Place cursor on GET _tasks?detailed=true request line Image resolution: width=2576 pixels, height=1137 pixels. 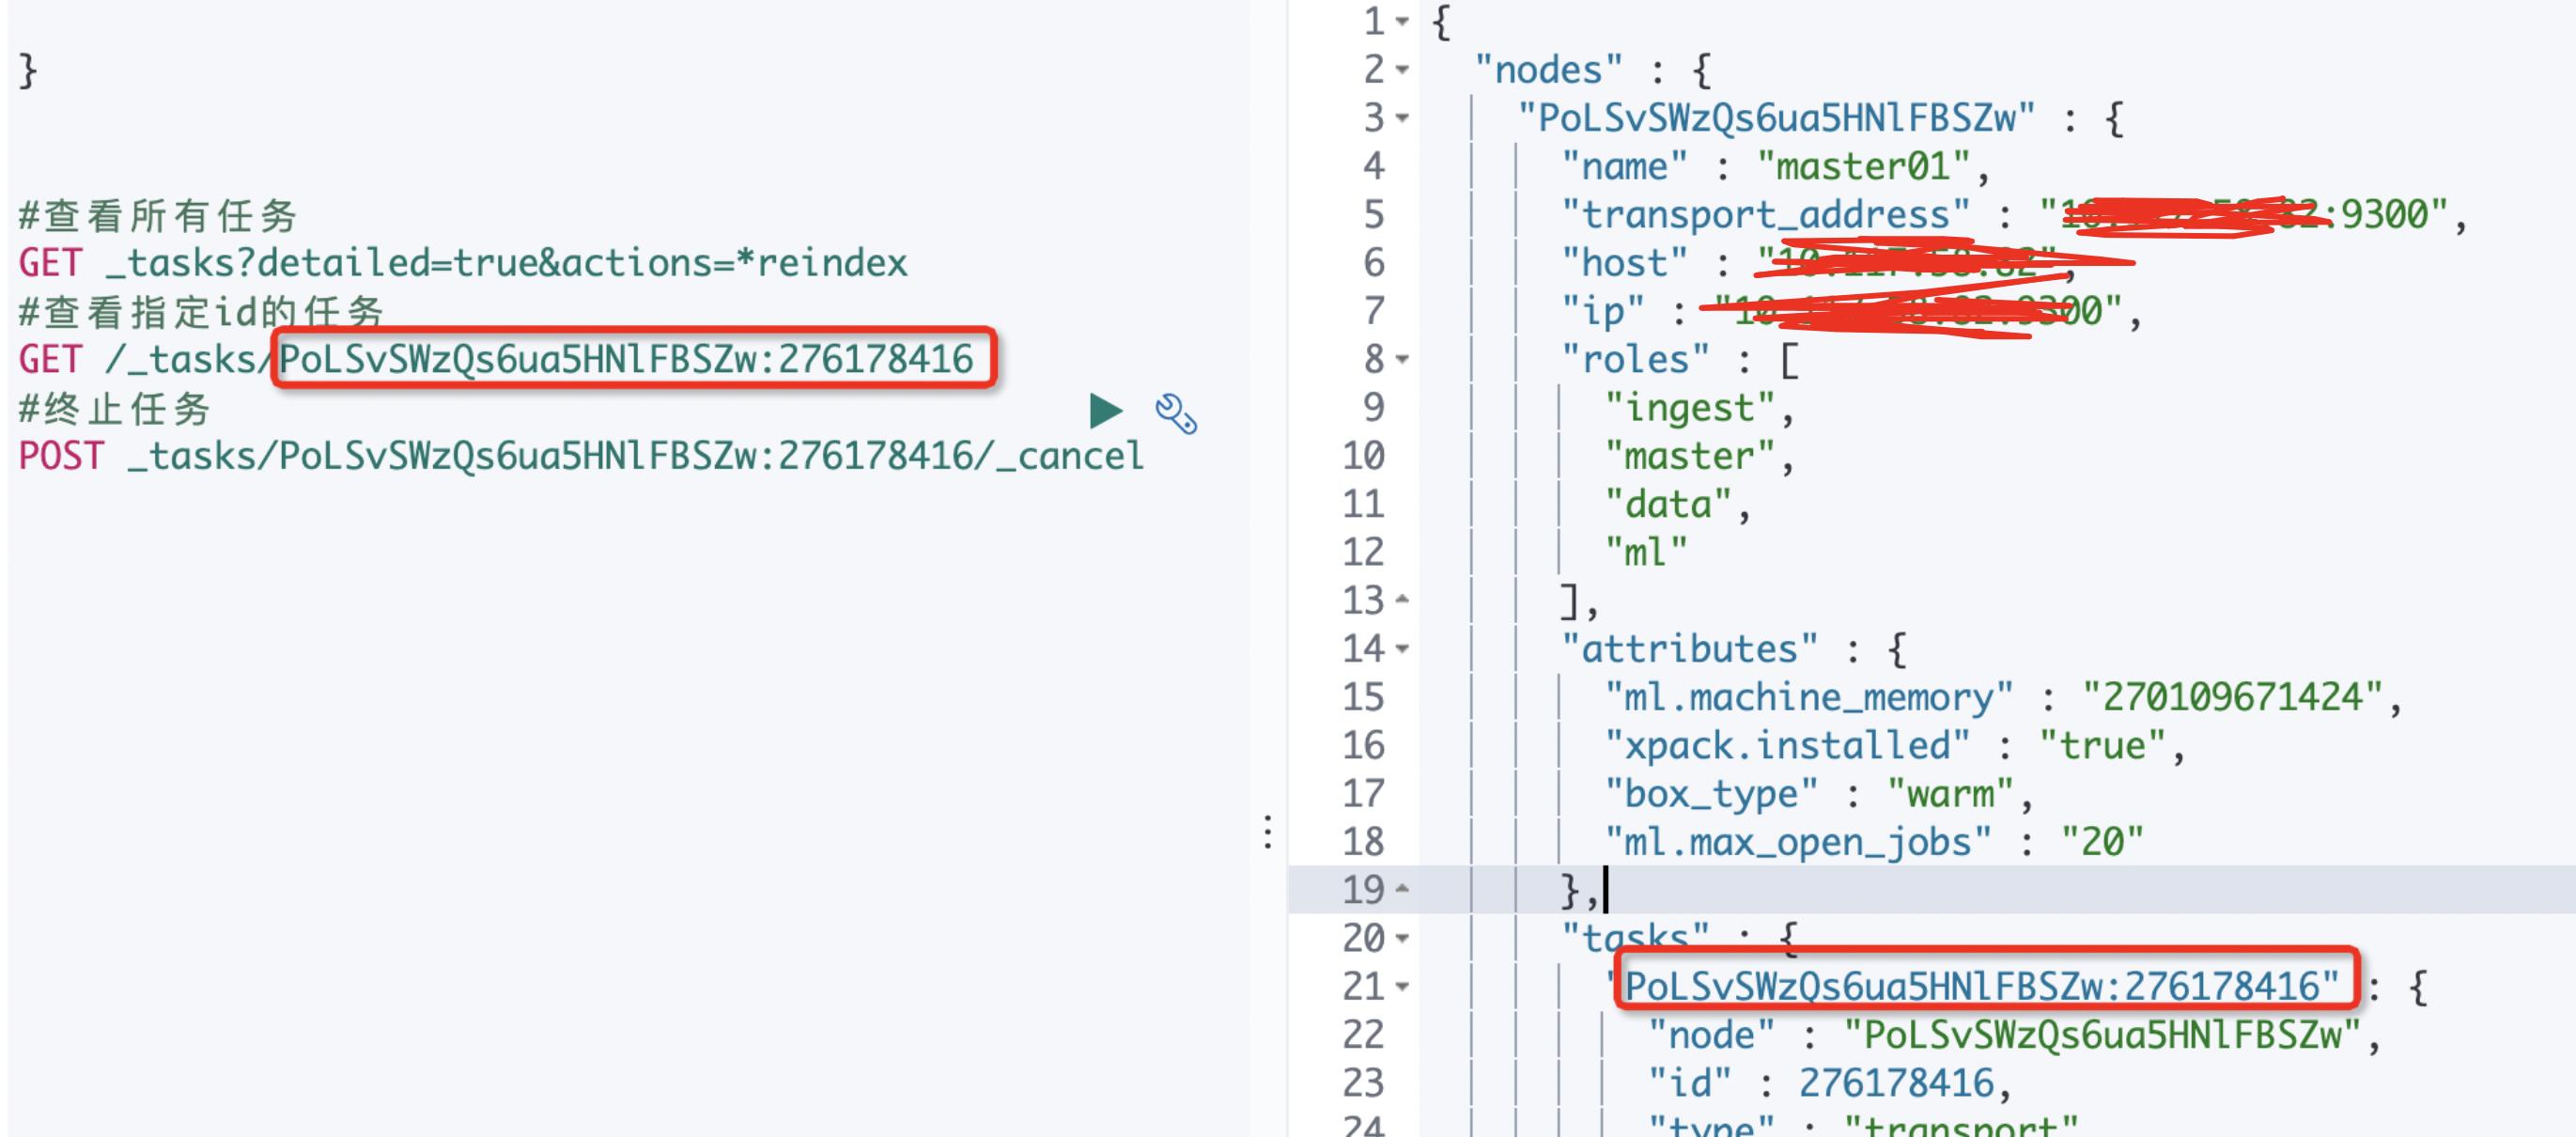[462, 263]
